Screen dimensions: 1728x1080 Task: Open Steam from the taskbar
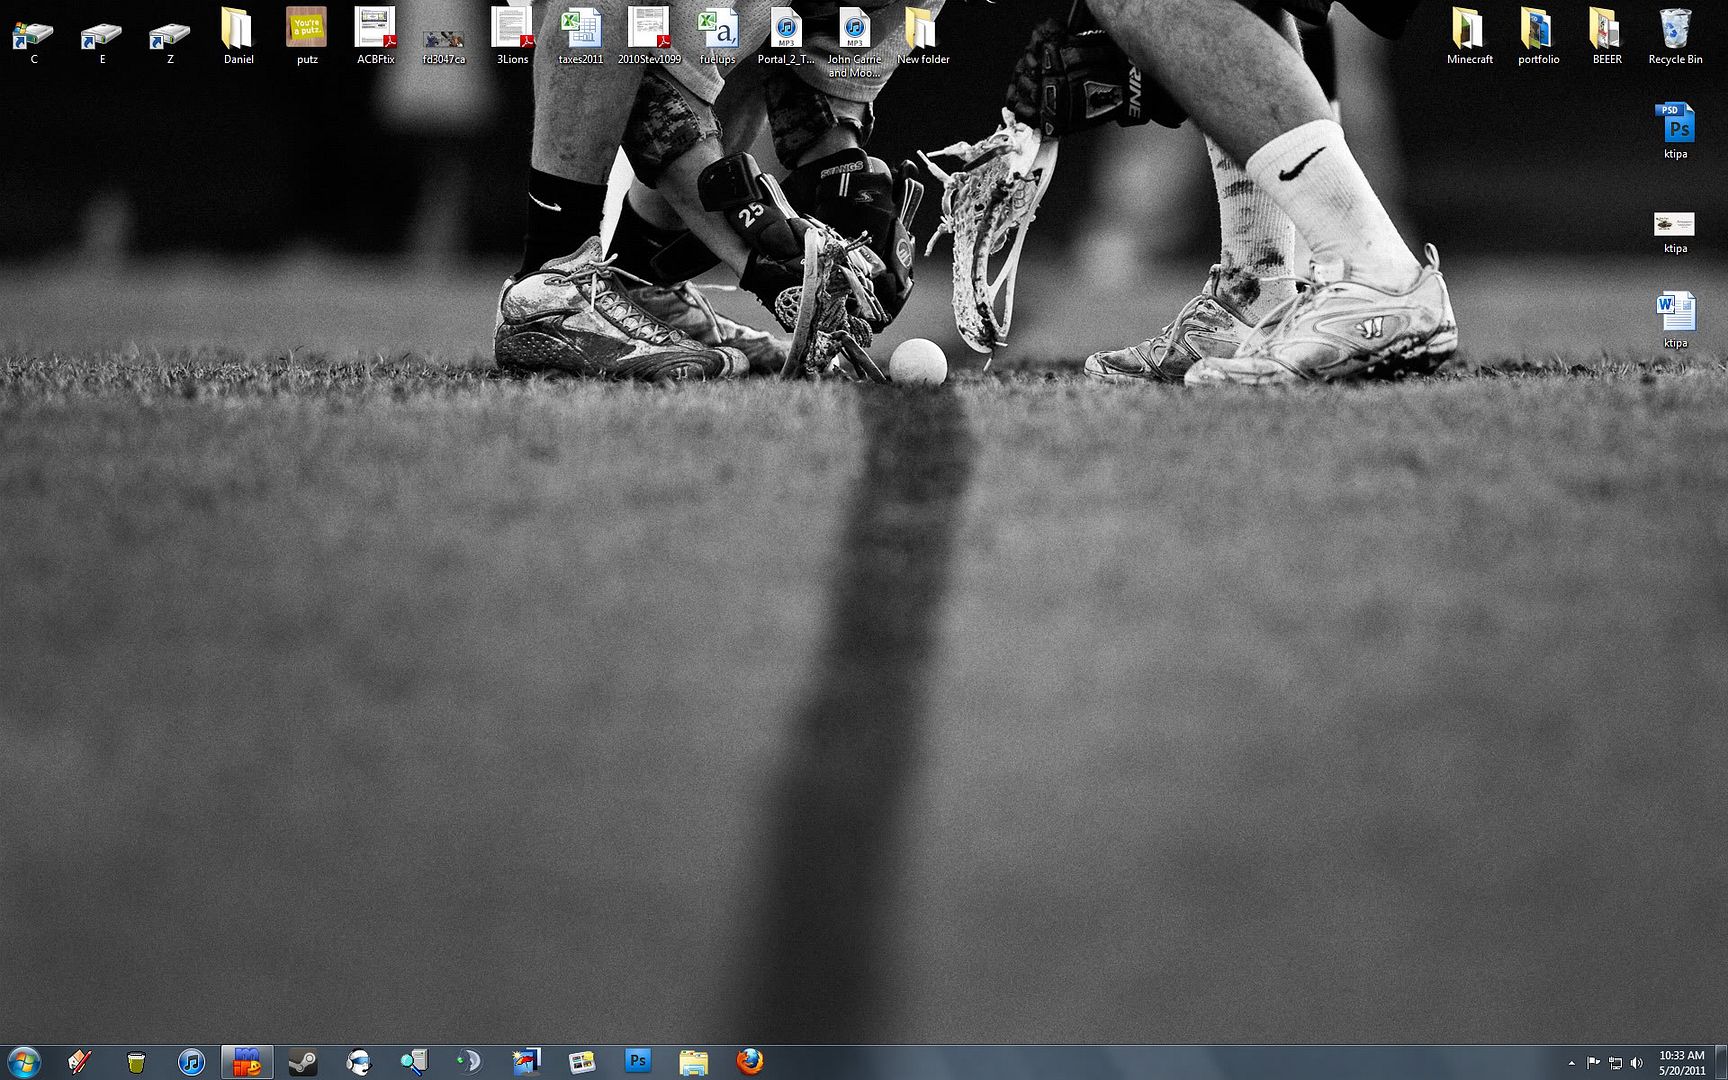(303, 1062)
